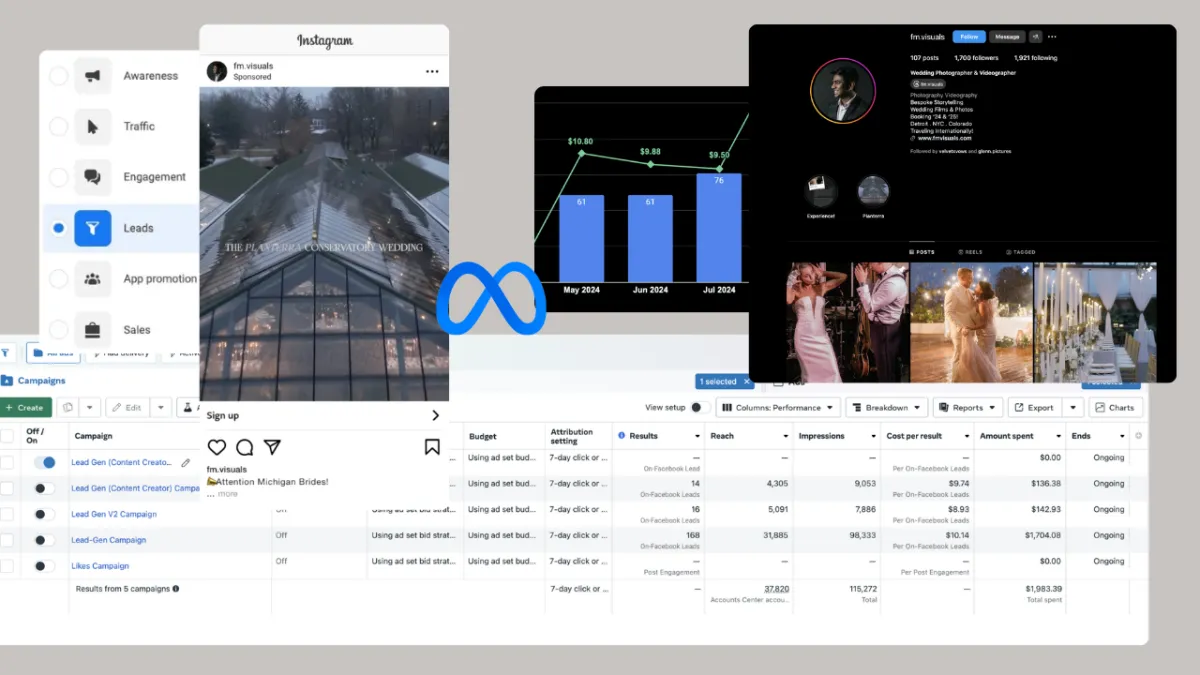
Task: Open the Breakdown dropdown
Action: pyautogui.click(x=886, y=408)
